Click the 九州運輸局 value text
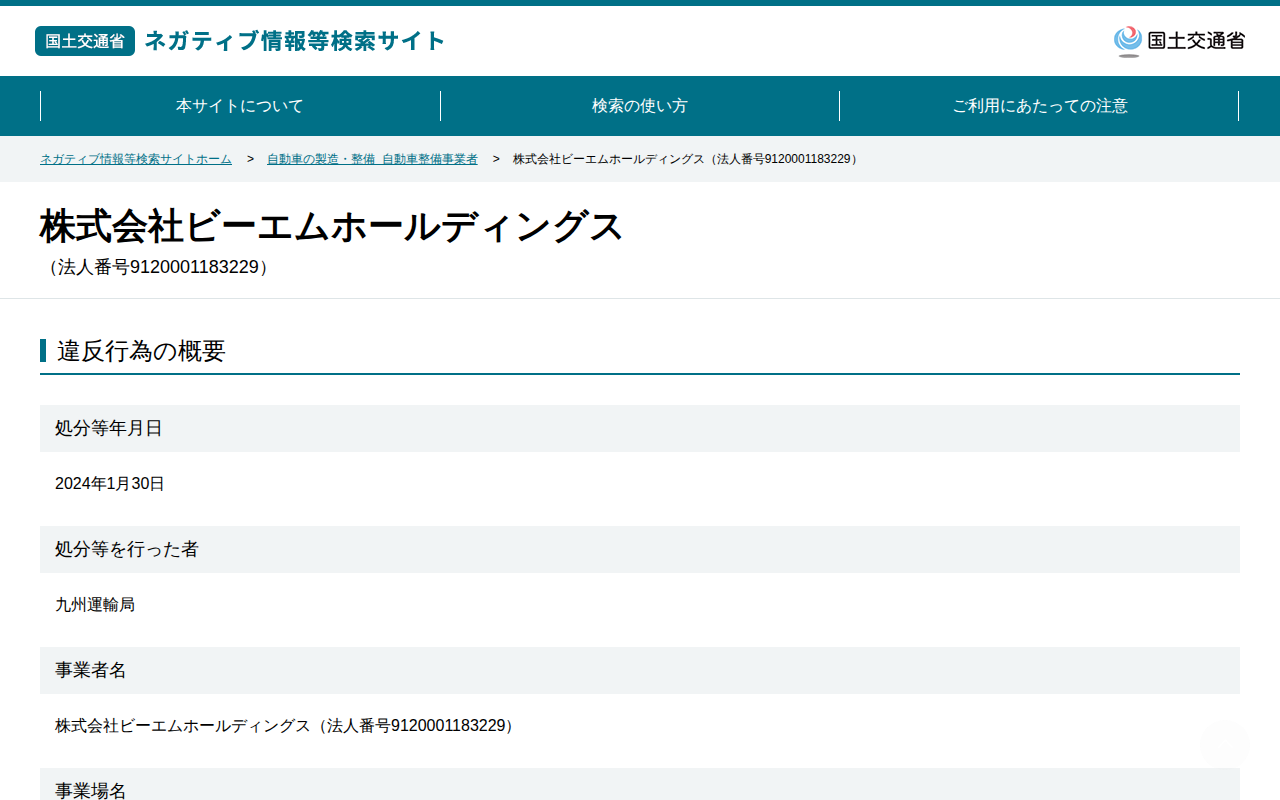 [95, 605]
